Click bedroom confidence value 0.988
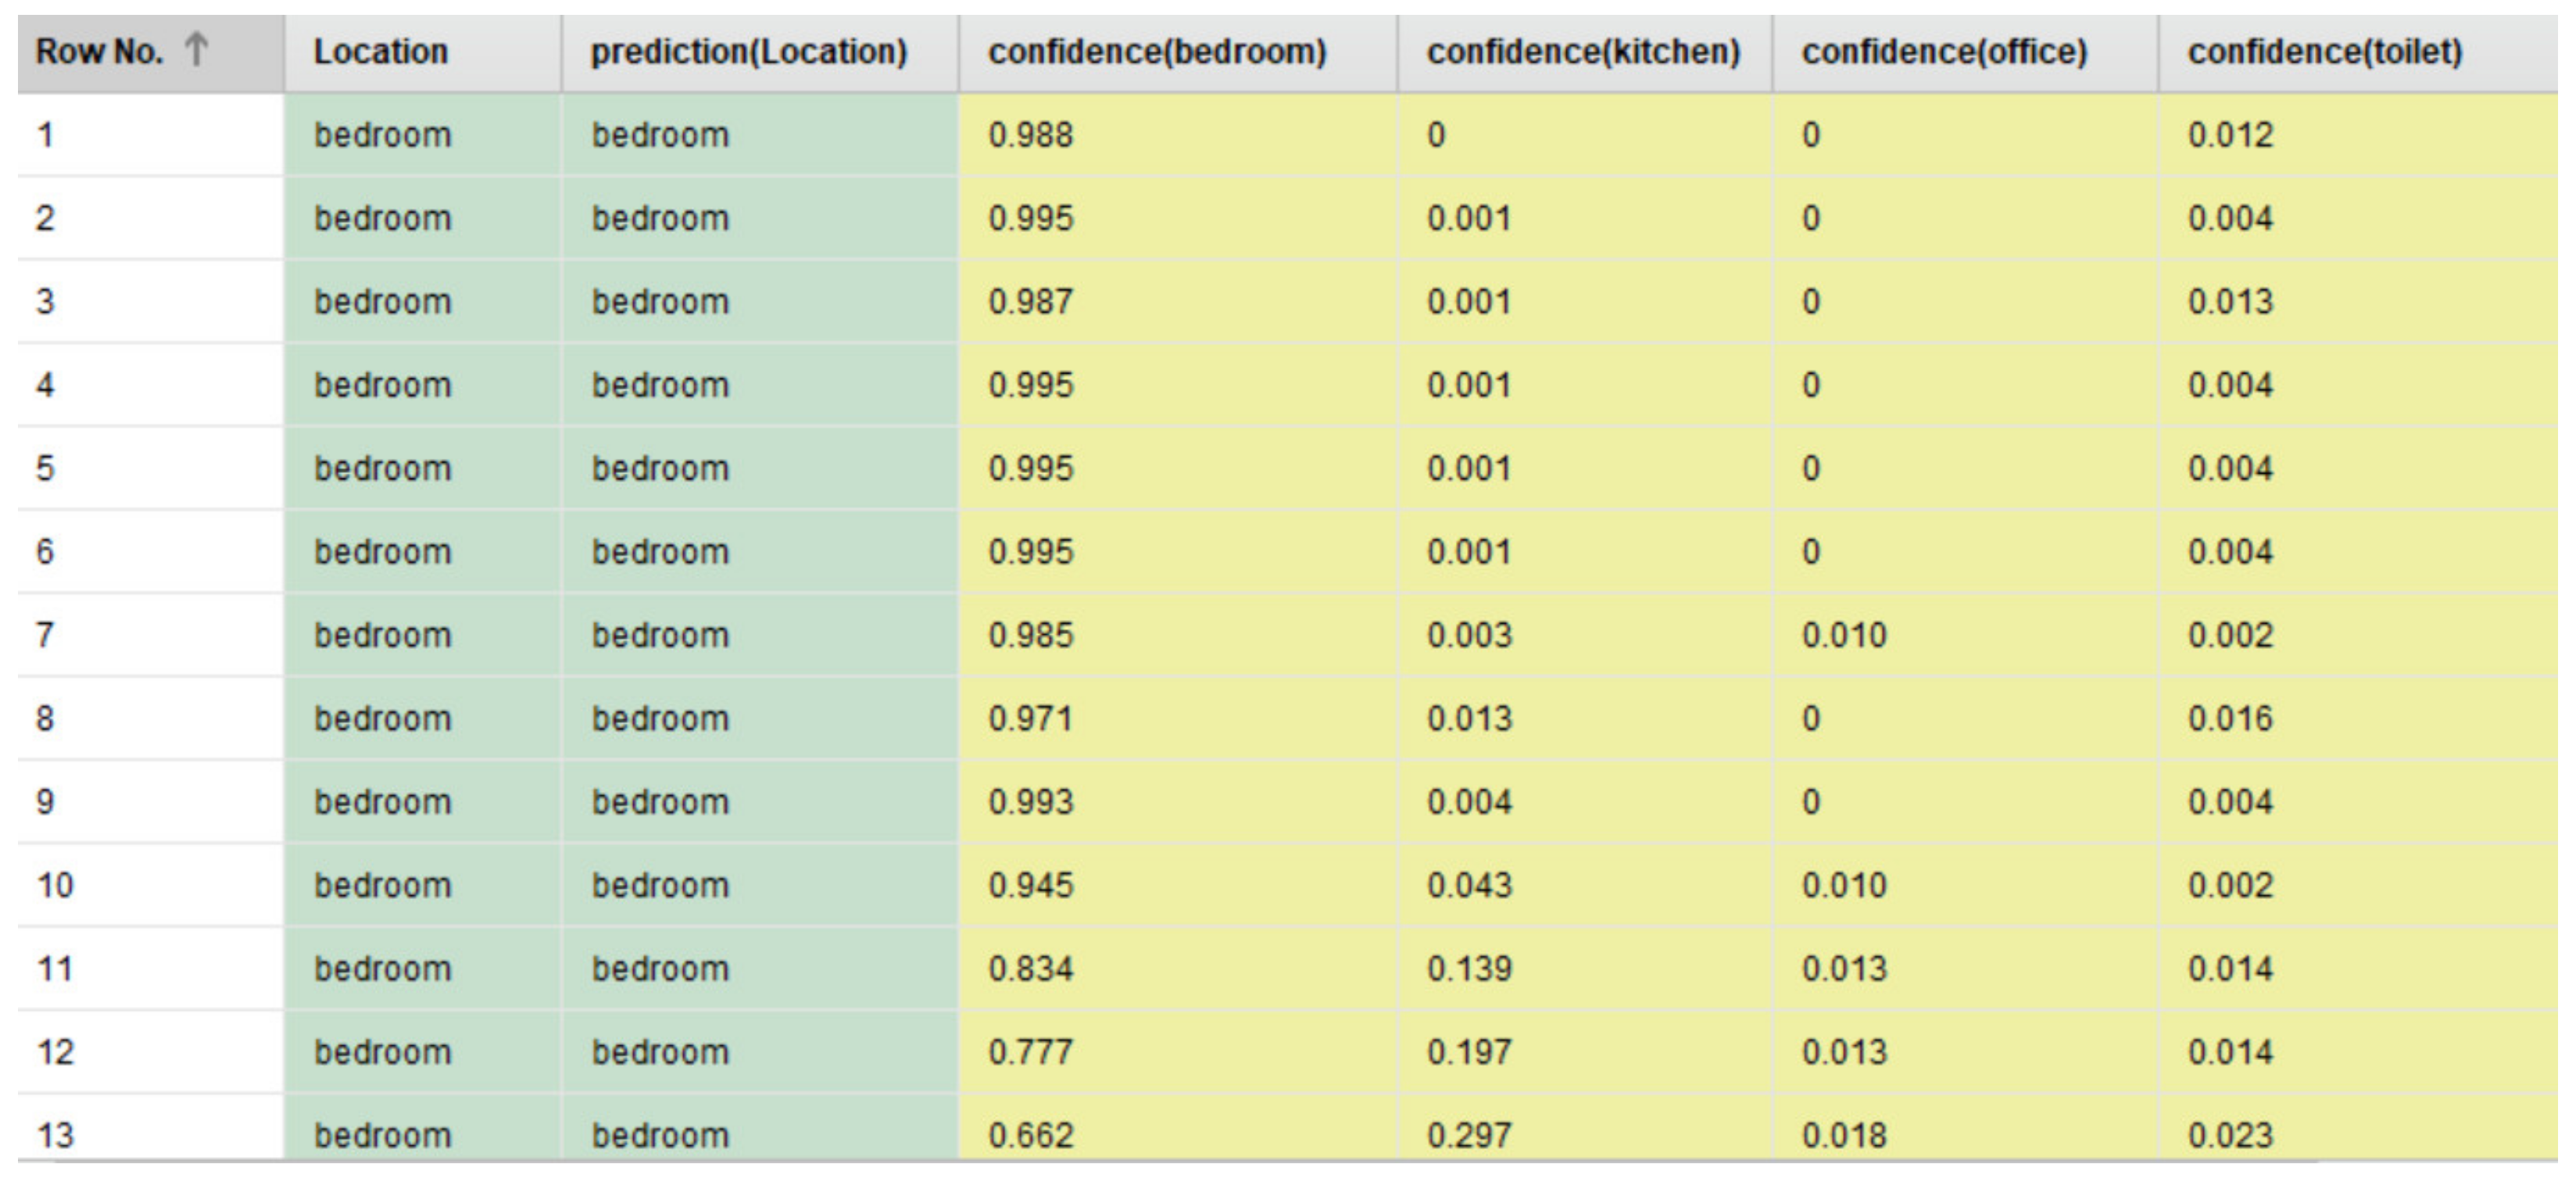This screenshot has width=2576, height=1182. [1030, 135]
